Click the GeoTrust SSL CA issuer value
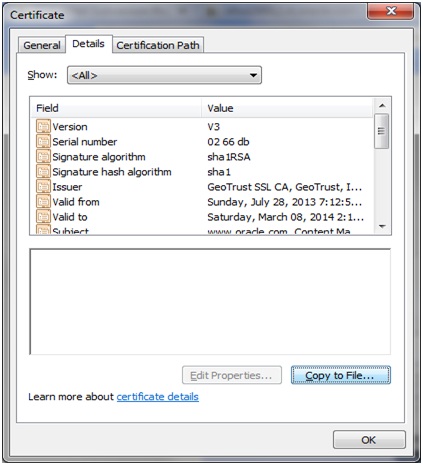This screenshot has width=423, height=465. pos(285,187)
